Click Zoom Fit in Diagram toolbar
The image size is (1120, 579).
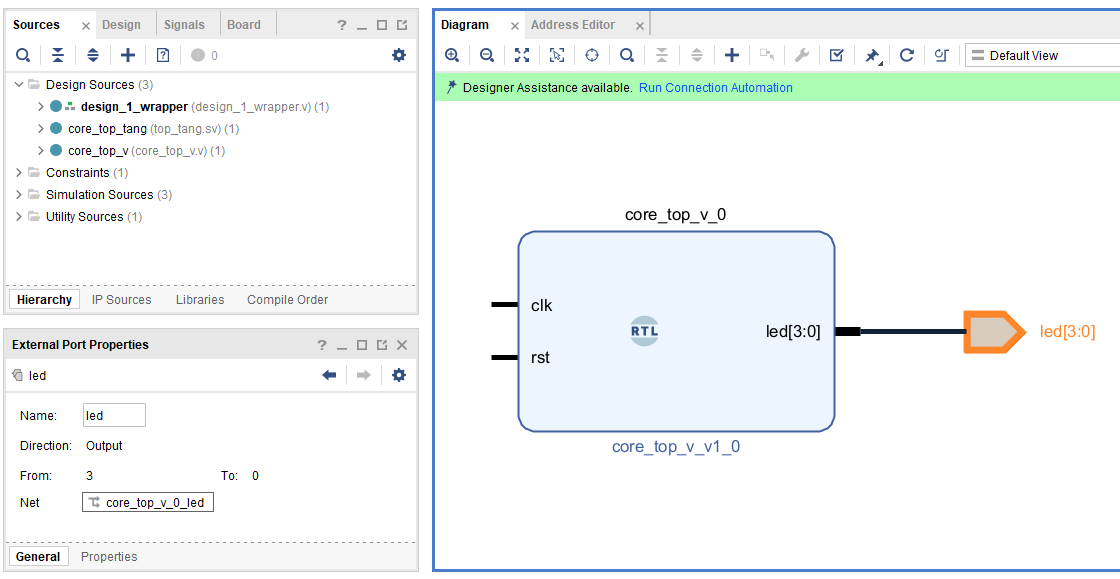522,55
